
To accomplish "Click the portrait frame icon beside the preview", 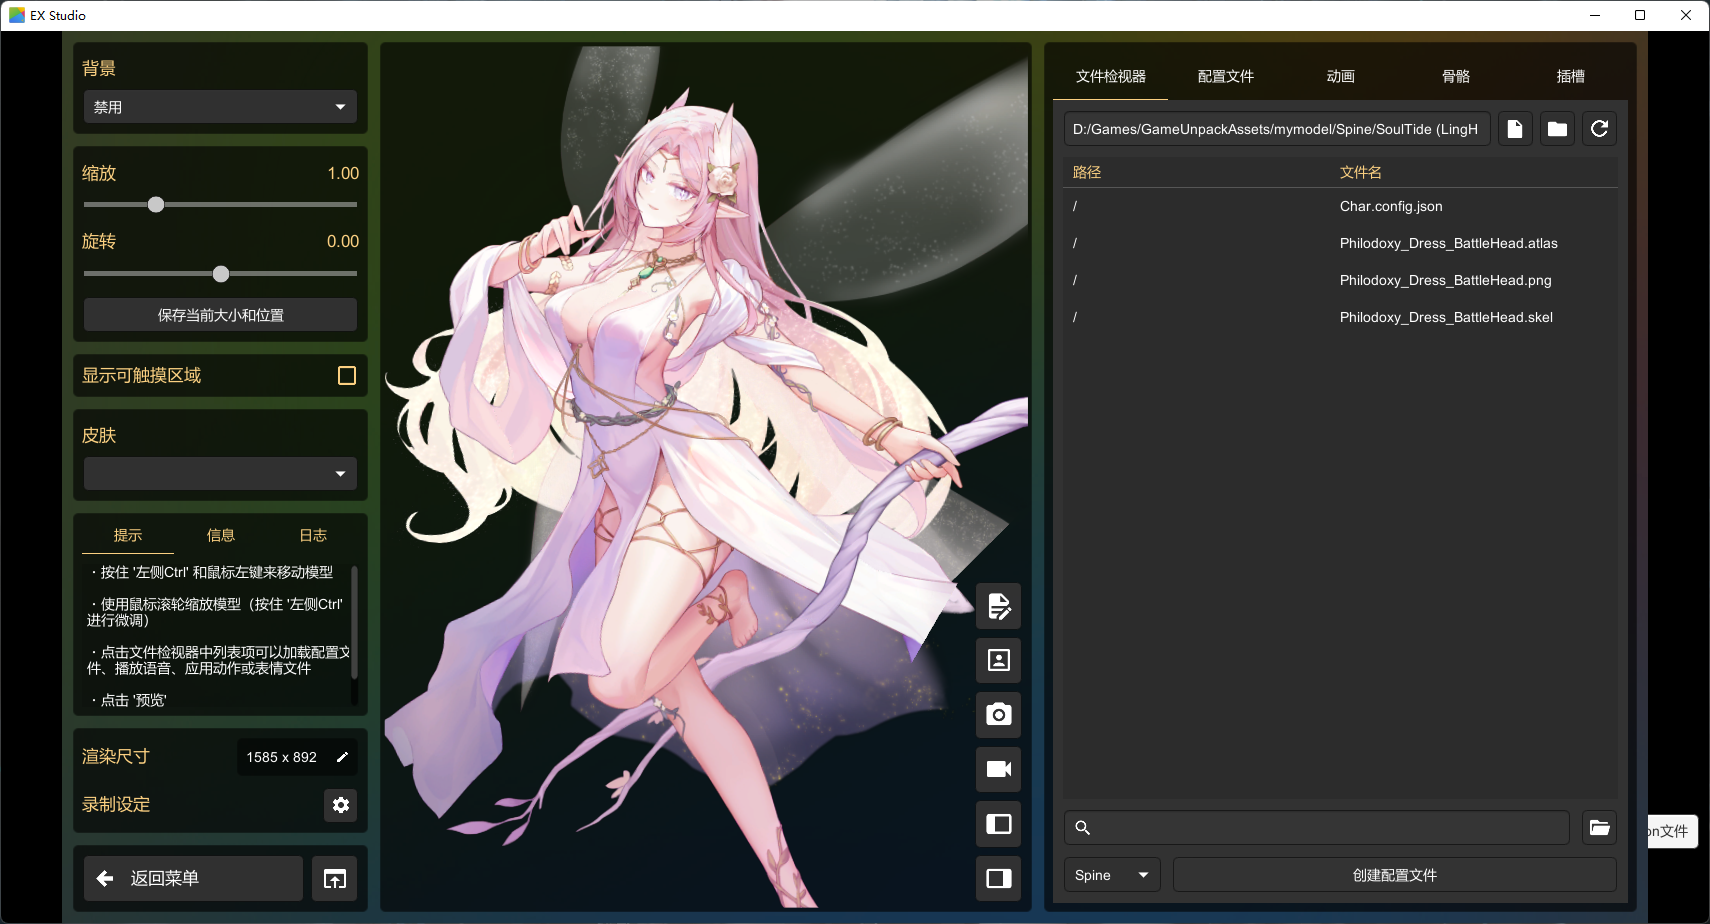I will [x=998, y=660].
